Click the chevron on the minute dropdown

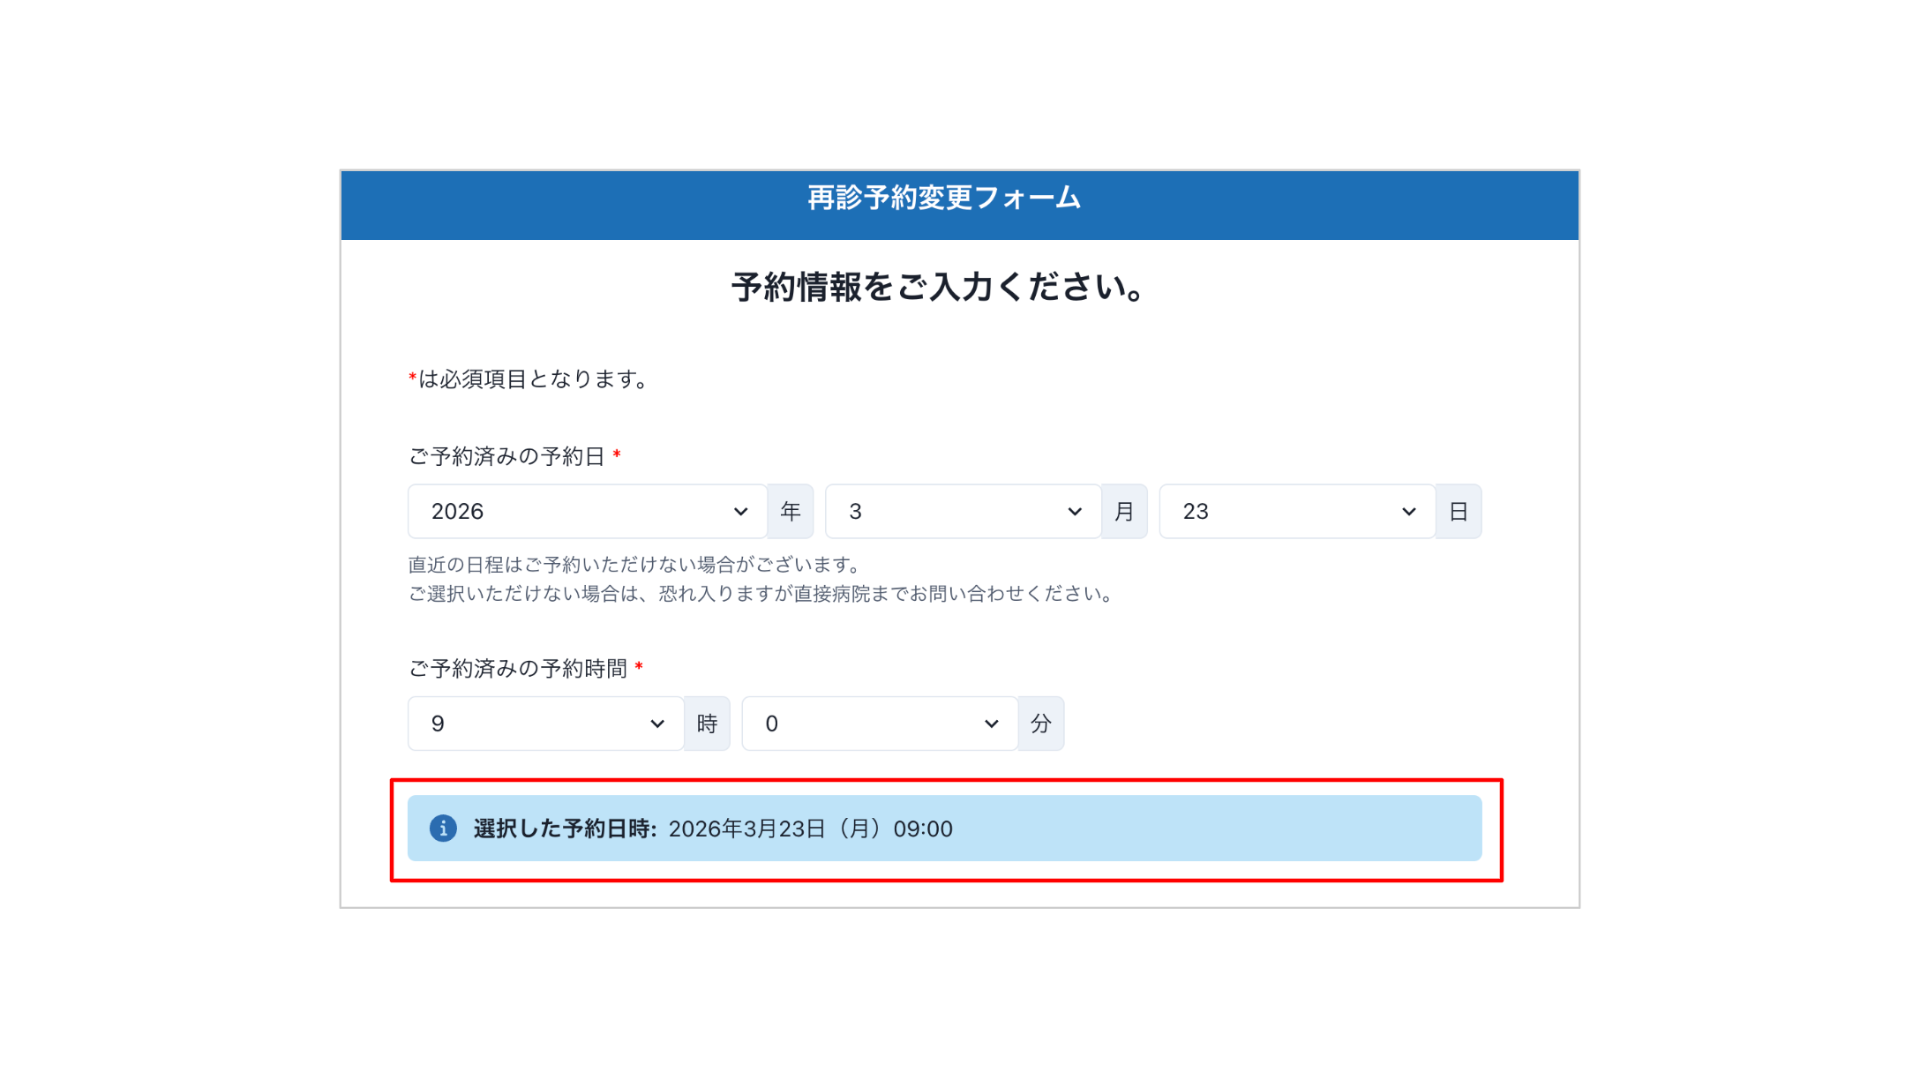(991, 723)
